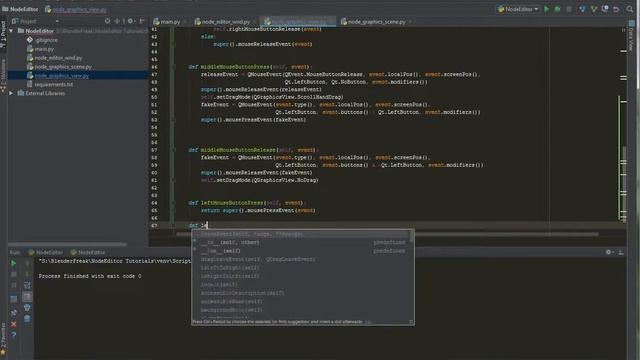
Task: Click the Run panel hide/minimize icon
Action: (x=621, y=252)
